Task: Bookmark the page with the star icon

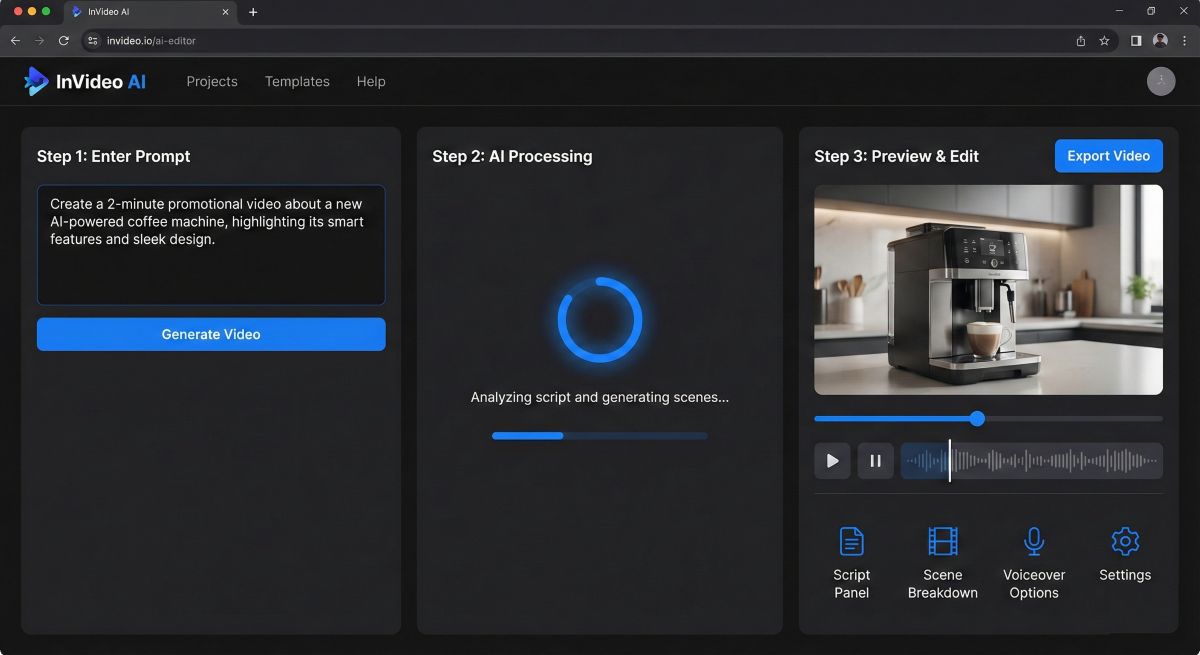Action: [x=1103, y=41]
